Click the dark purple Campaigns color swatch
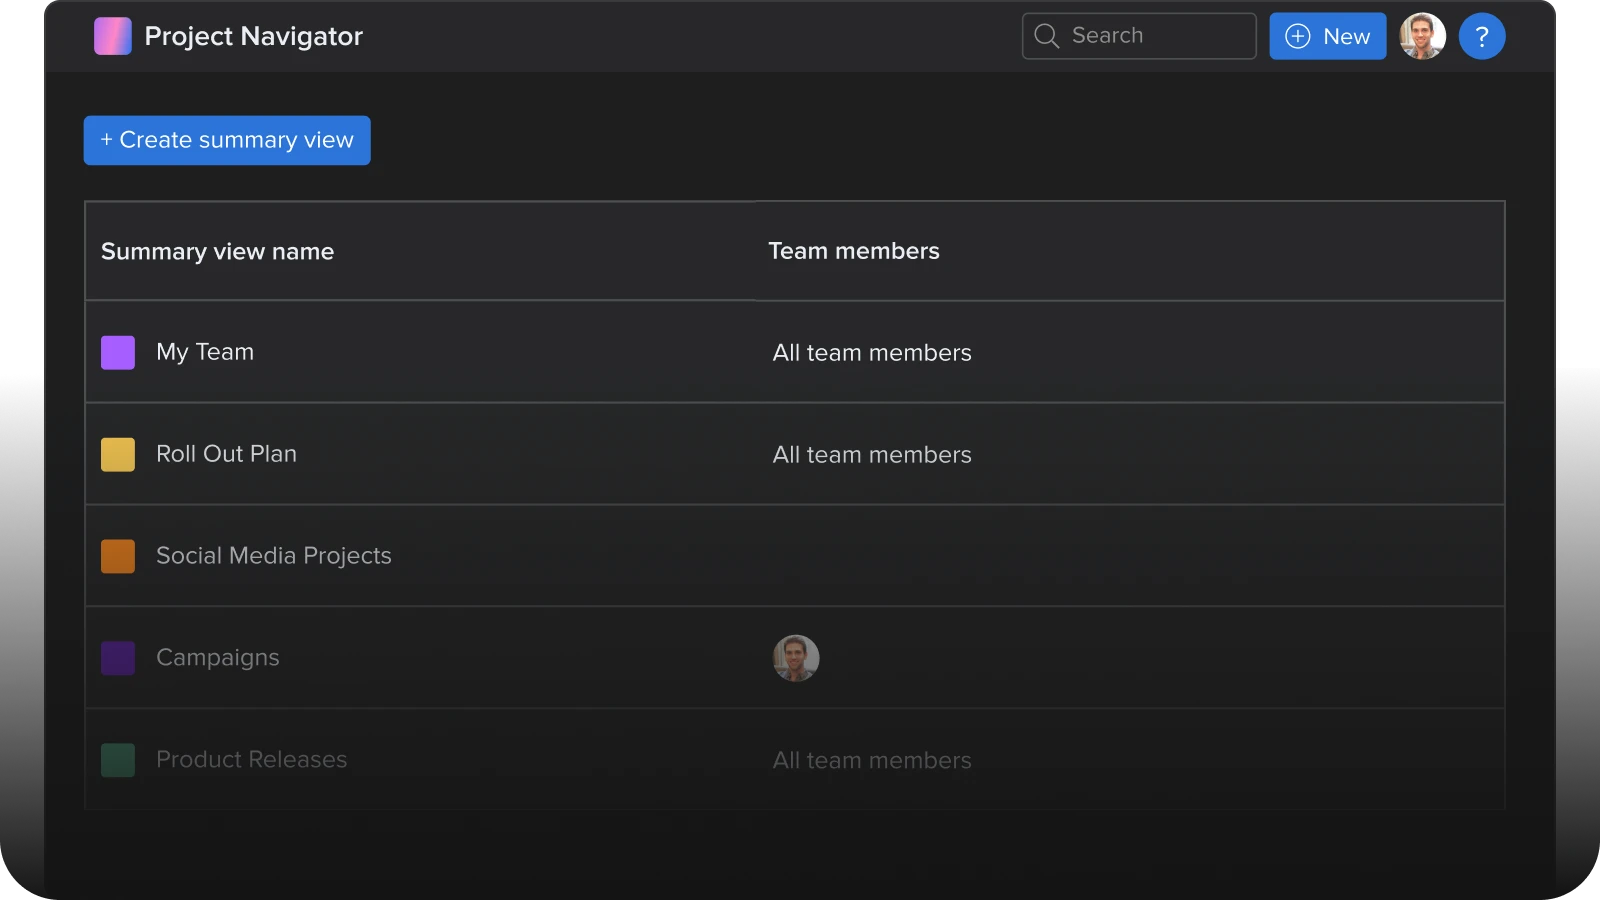Viewport: 1600px width, 900px height. (118, 659)
